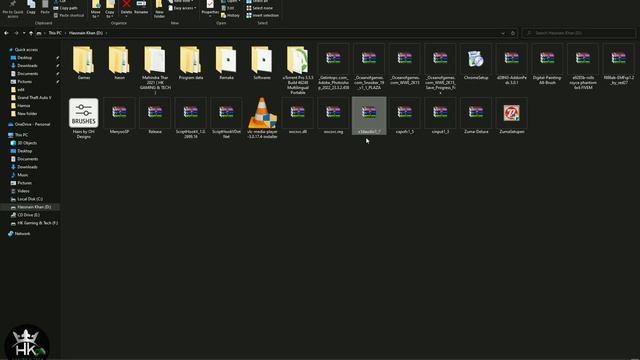Select Quick access in the navigation pane
This screenshot has width=640, height=360.
coord(26,50)
